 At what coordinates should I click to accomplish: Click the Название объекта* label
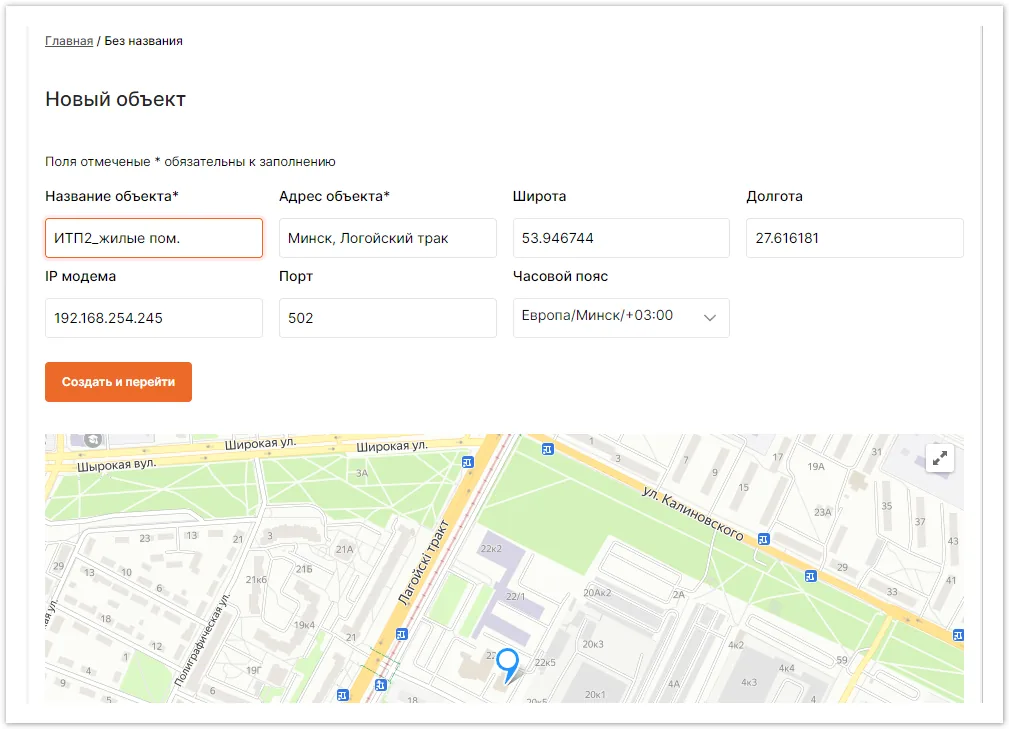click(112, 196)
